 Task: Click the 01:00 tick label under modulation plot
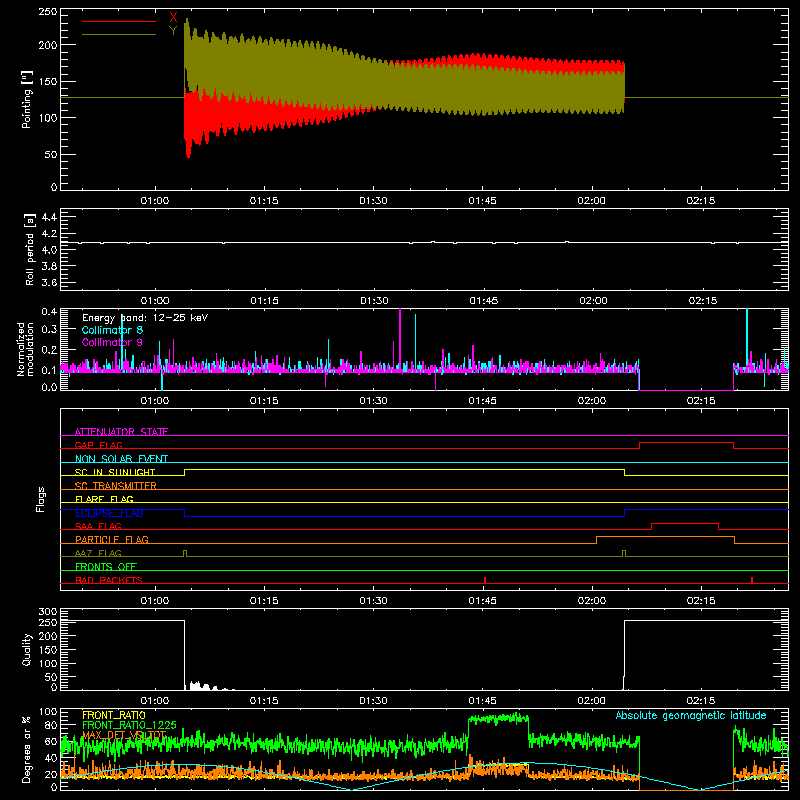point(155,401)
